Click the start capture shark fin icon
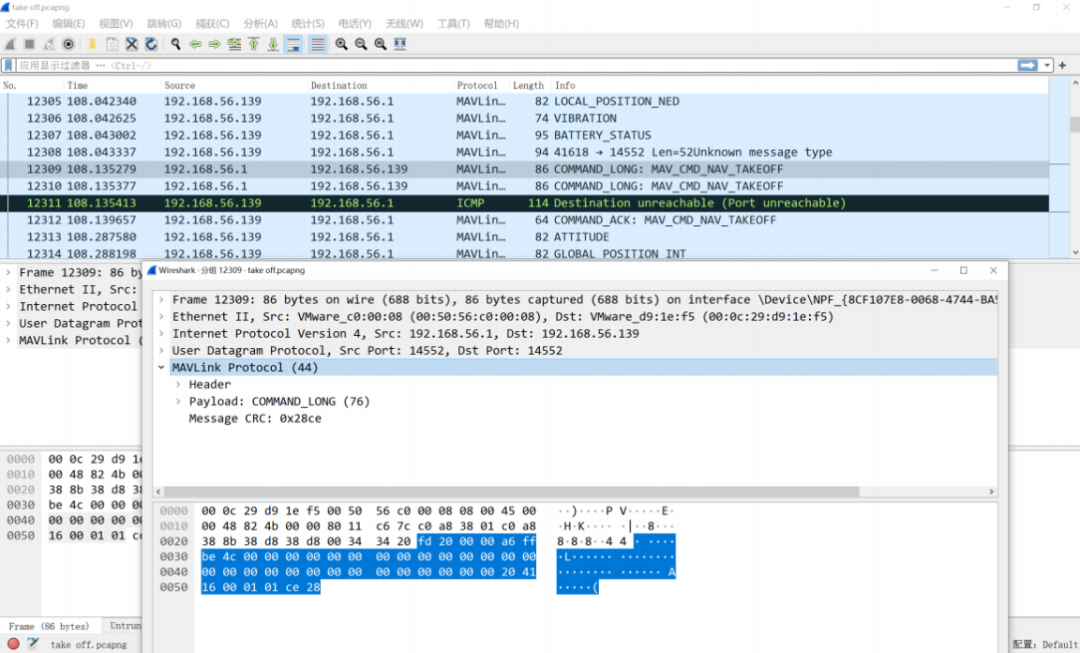This screenshot has width=1080, height=653. click(x=10, y=44)
